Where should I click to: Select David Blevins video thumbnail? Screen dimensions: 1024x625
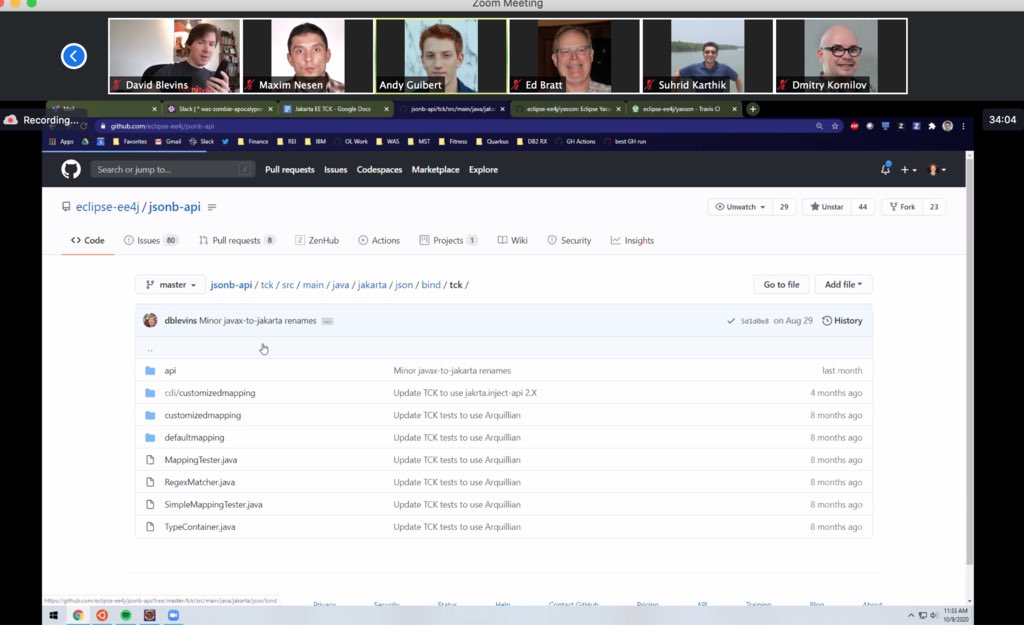[174, 56]
